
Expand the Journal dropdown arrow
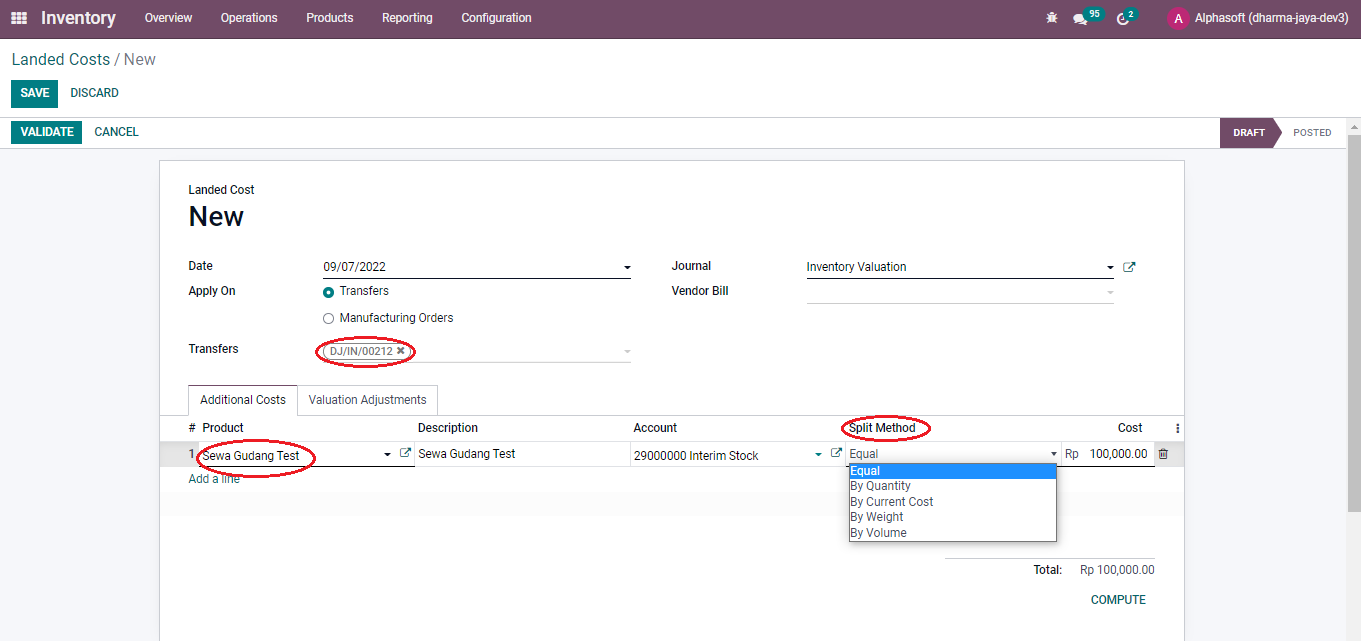(x=1110, y=268)
